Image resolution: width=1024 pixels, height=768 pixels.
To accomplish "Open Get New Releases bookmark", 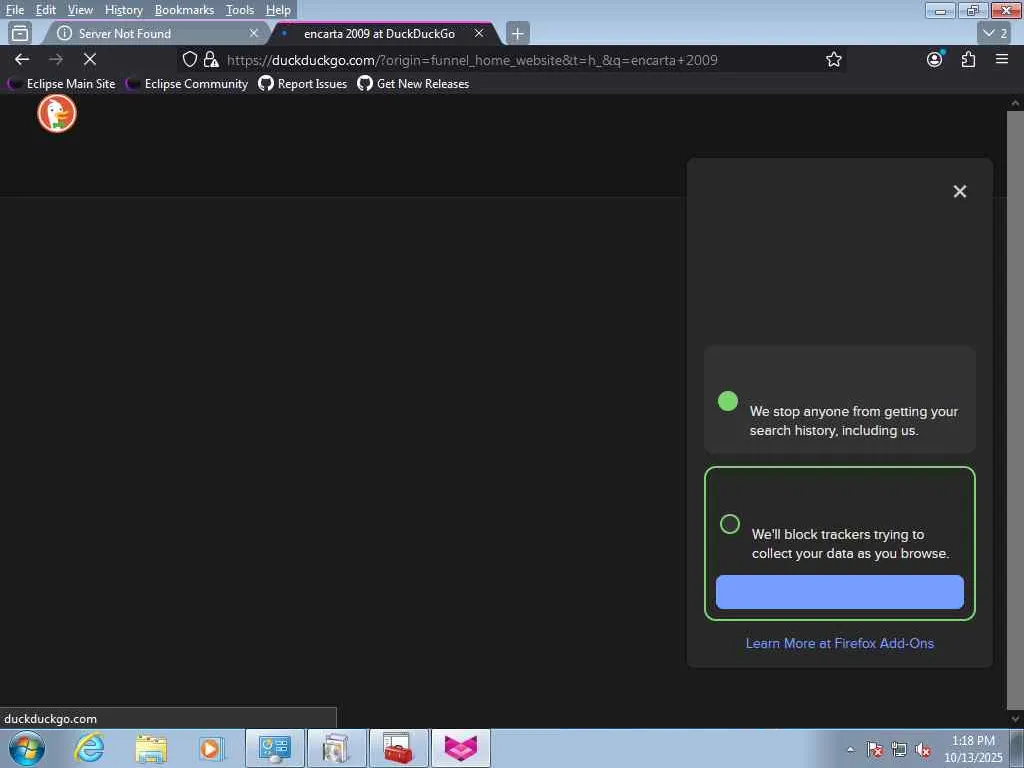I will [413, 84].
